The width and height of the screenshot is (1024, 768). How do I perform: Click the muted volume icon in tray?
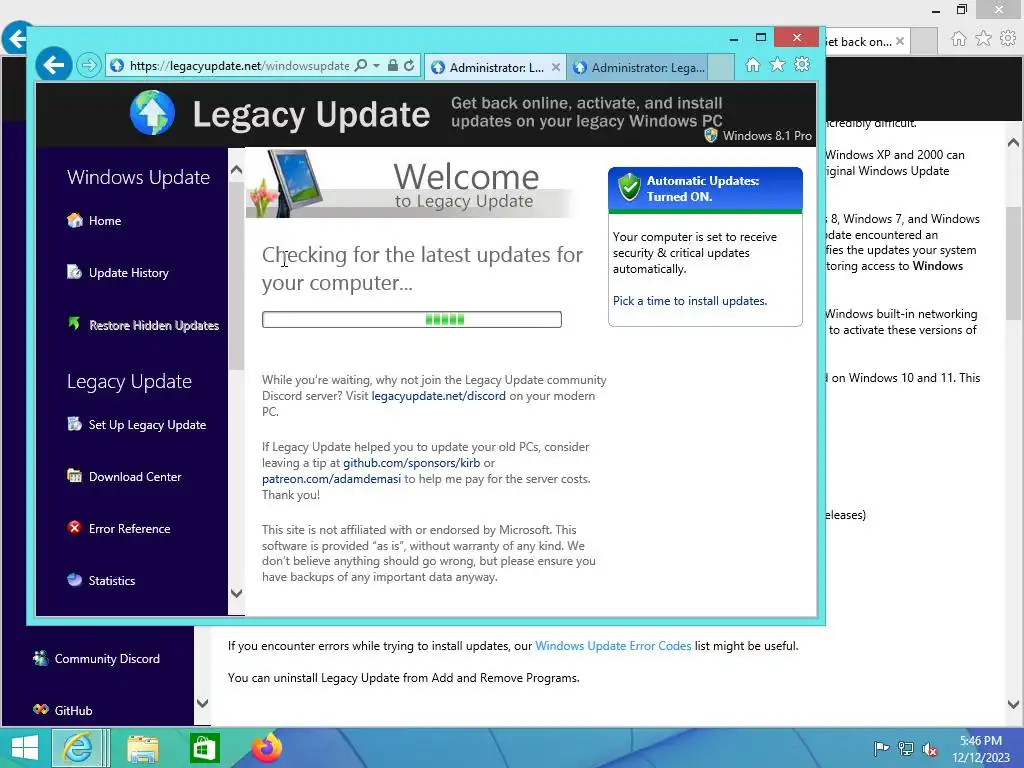tap(930, 749)
